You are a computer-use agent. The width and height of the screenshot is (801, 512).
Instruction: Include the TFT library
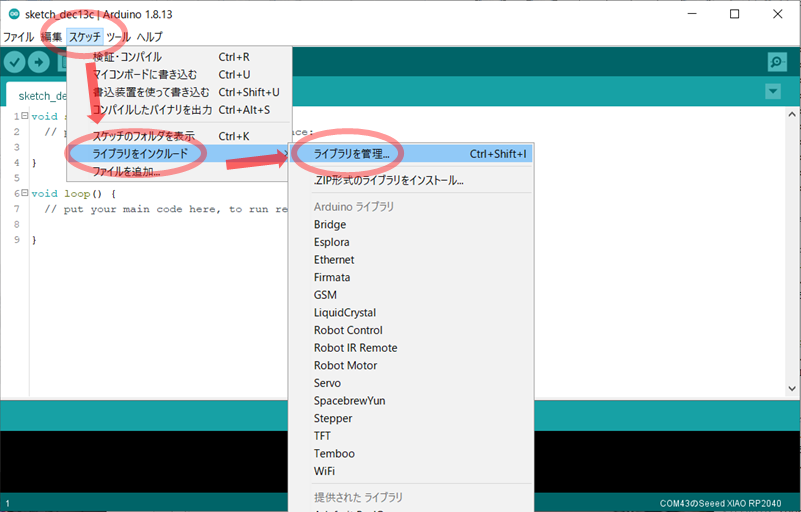coord(411,436)
